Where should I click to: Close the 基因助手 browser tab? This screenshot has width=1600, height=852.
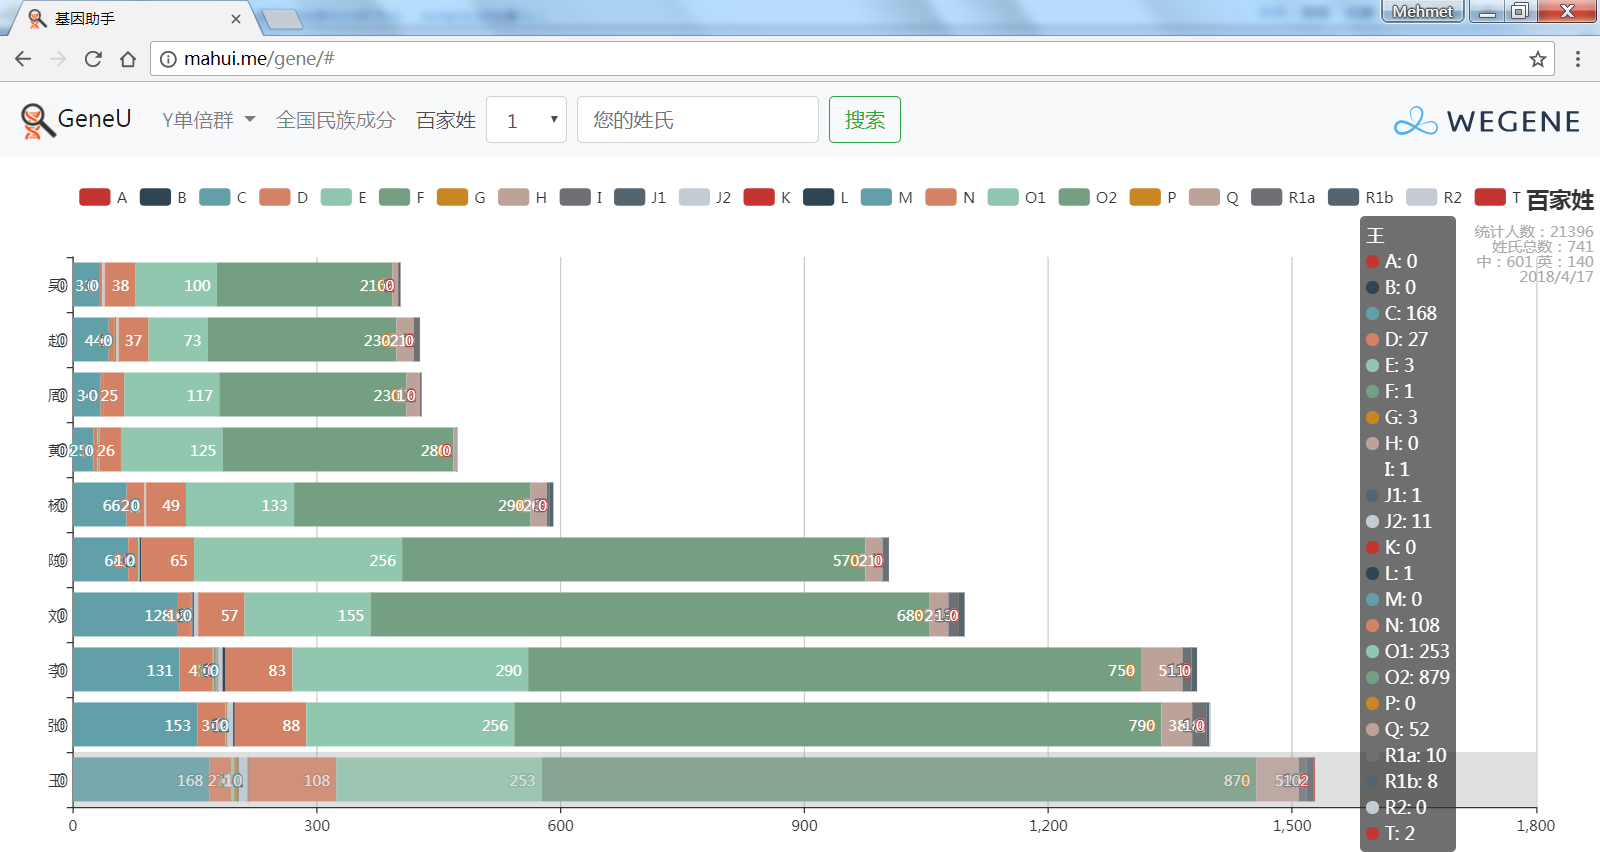click(x=236, y=19)
